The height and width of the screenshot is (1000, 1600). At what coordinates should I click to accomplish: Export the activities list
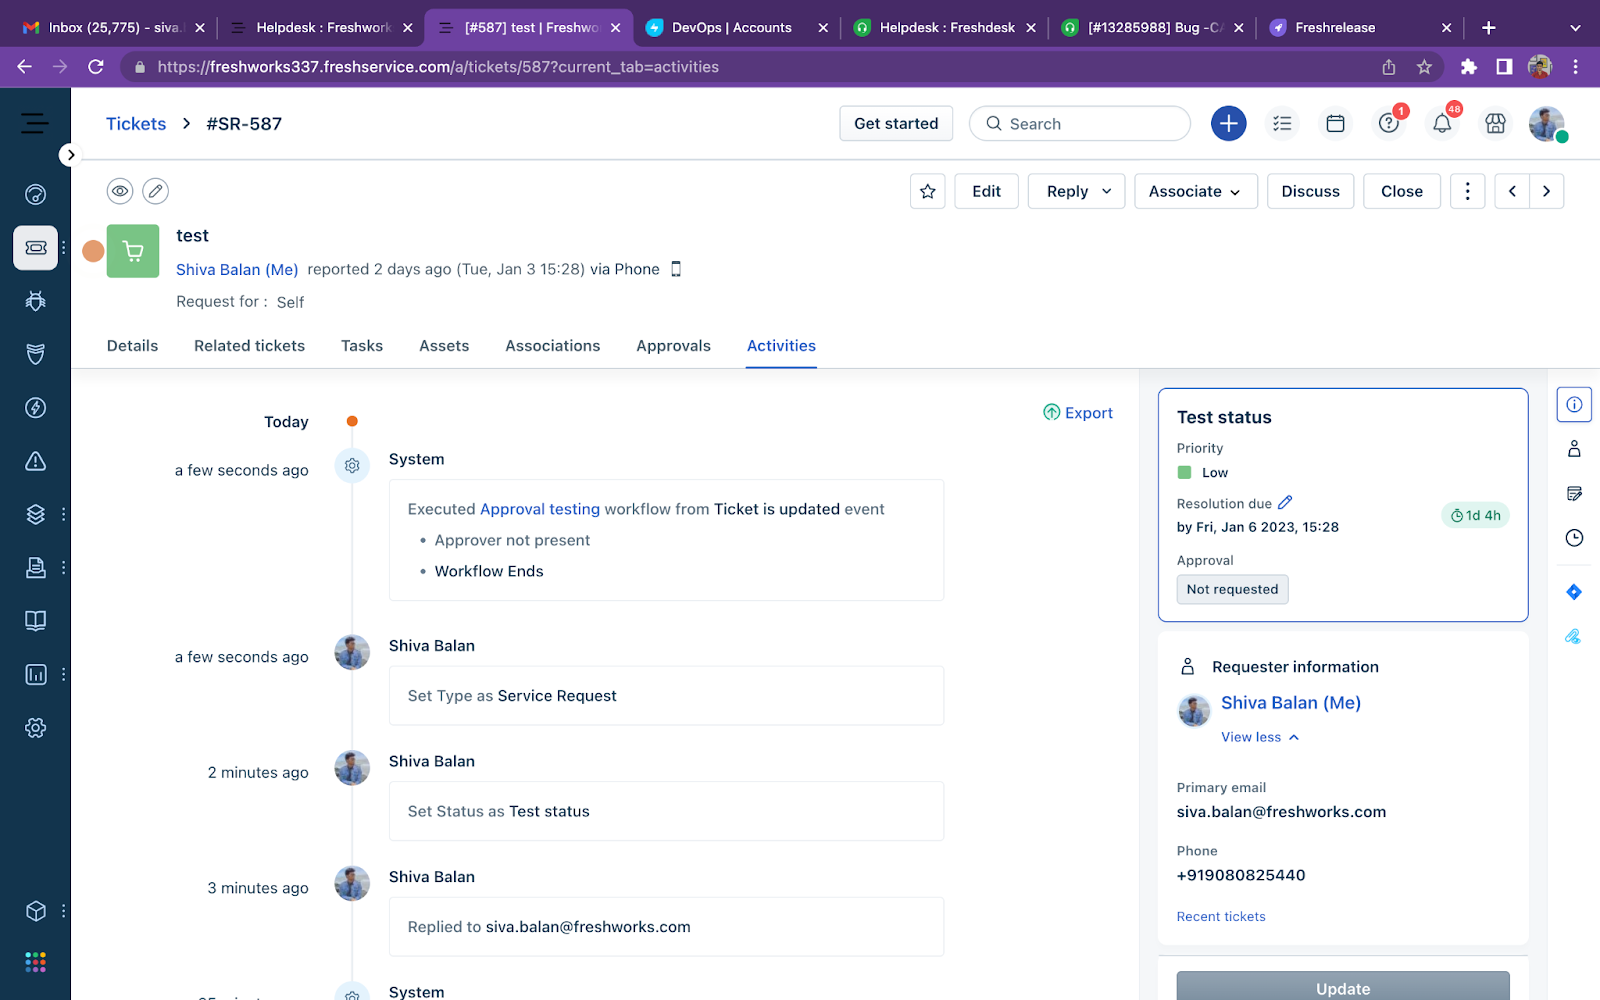coord(1078,413)
